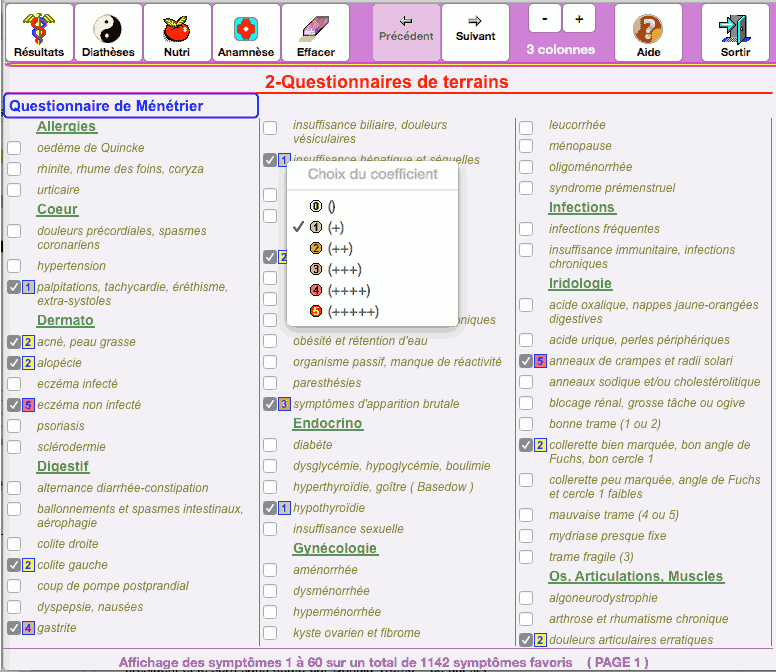Check urticaire checkbox
The image size is (776, 672).
(14, 190)
